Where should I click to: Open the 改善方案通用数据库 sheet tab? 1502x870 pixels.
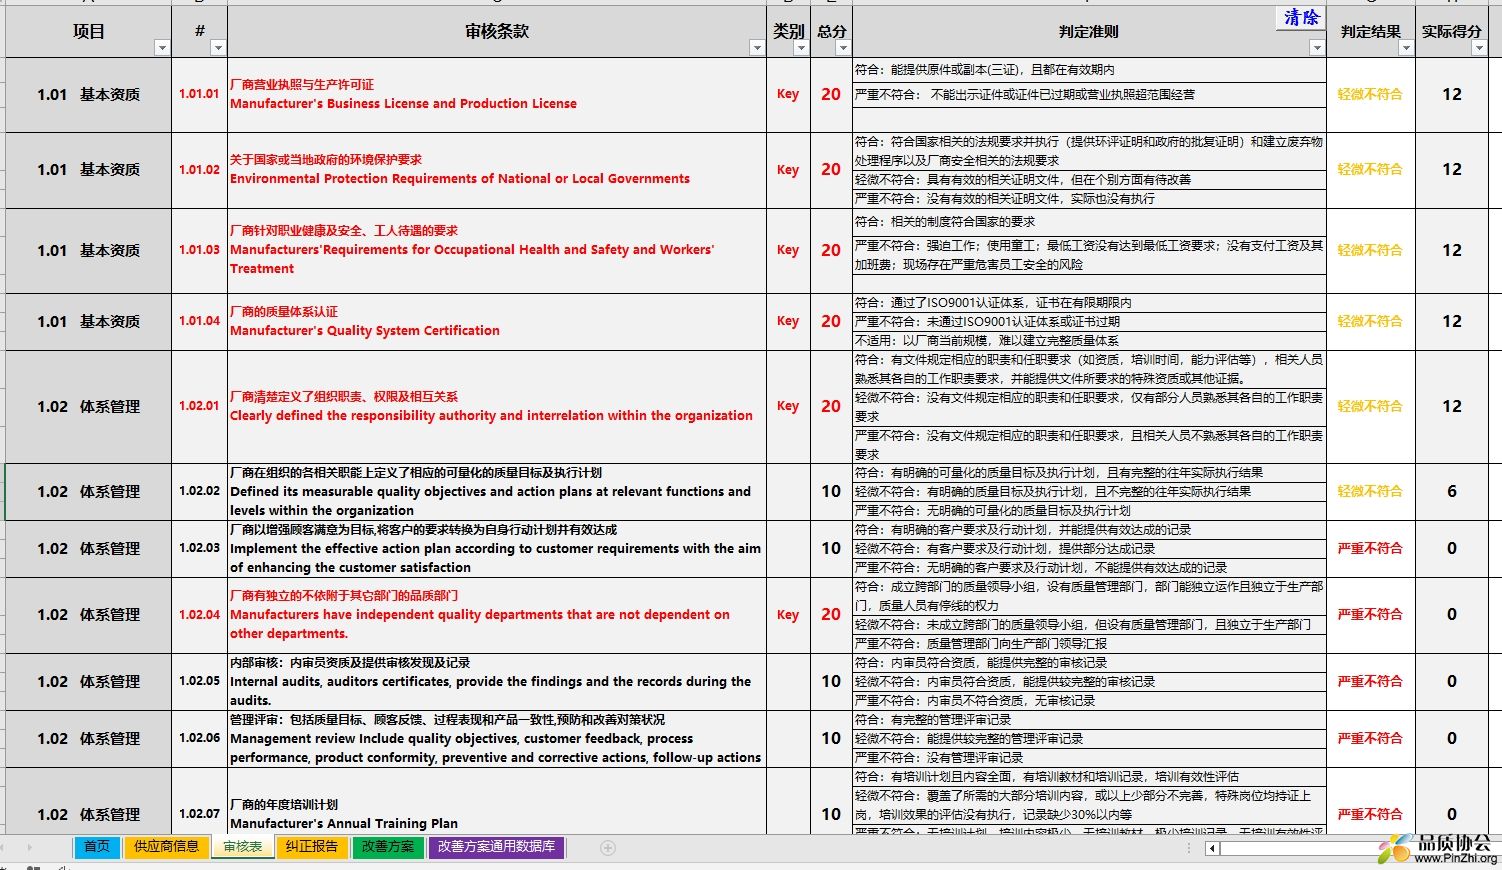coord(496,847)
